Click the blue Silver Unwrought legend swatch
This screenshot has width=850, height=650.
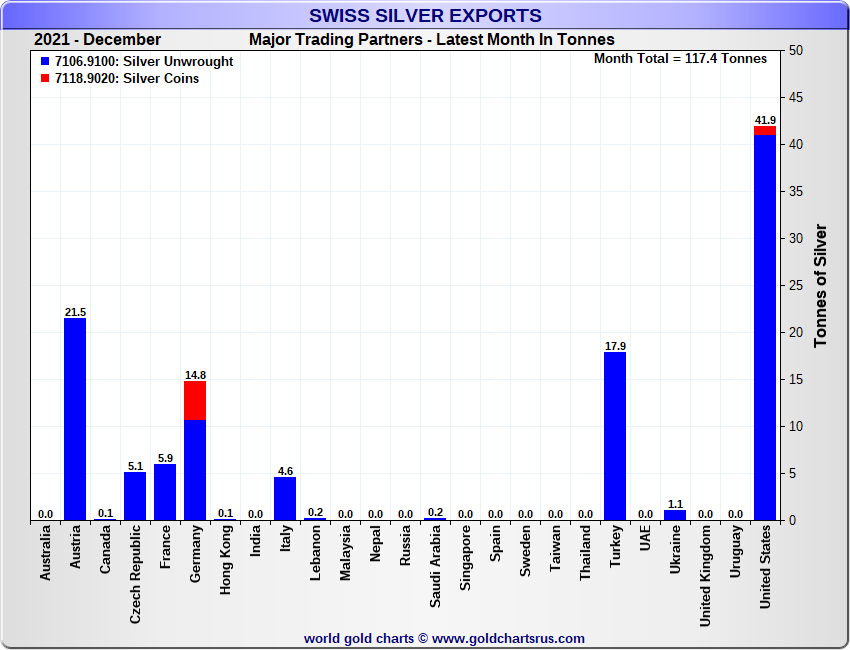[x=45, y=62]
